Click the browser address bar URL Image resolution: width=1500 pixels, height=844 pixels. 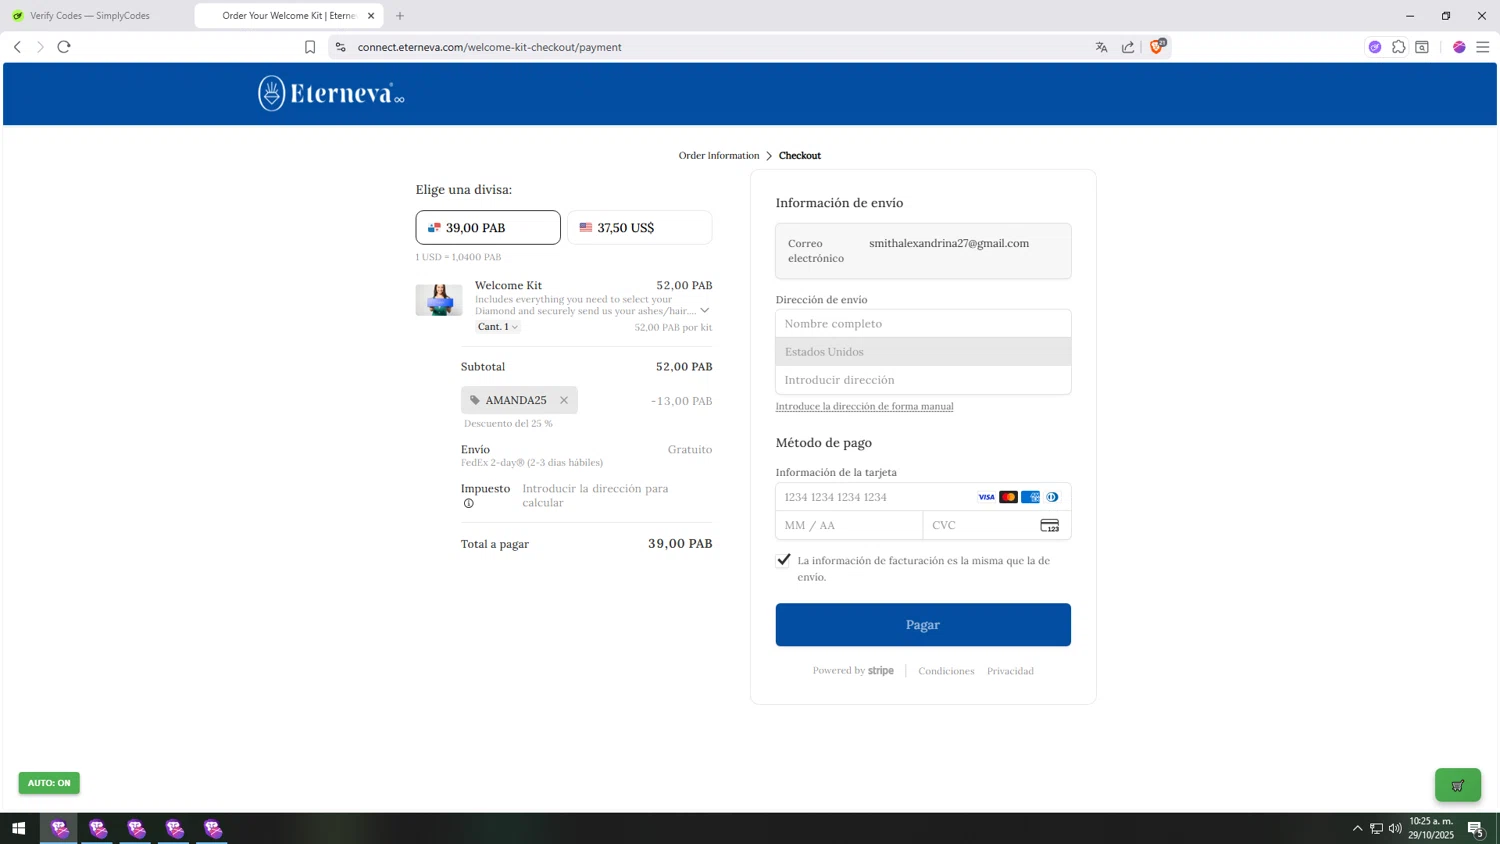click(x=490, y=47)
